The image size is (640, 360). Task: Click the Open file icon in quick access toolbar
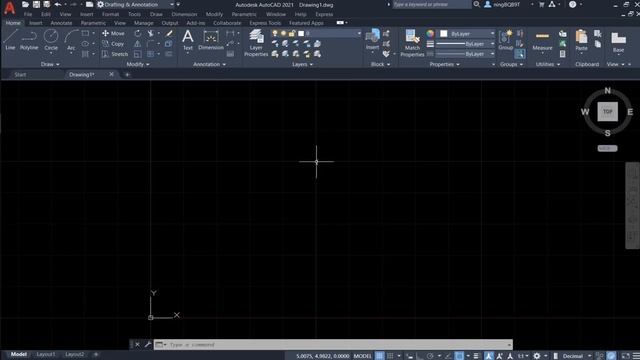25,4
